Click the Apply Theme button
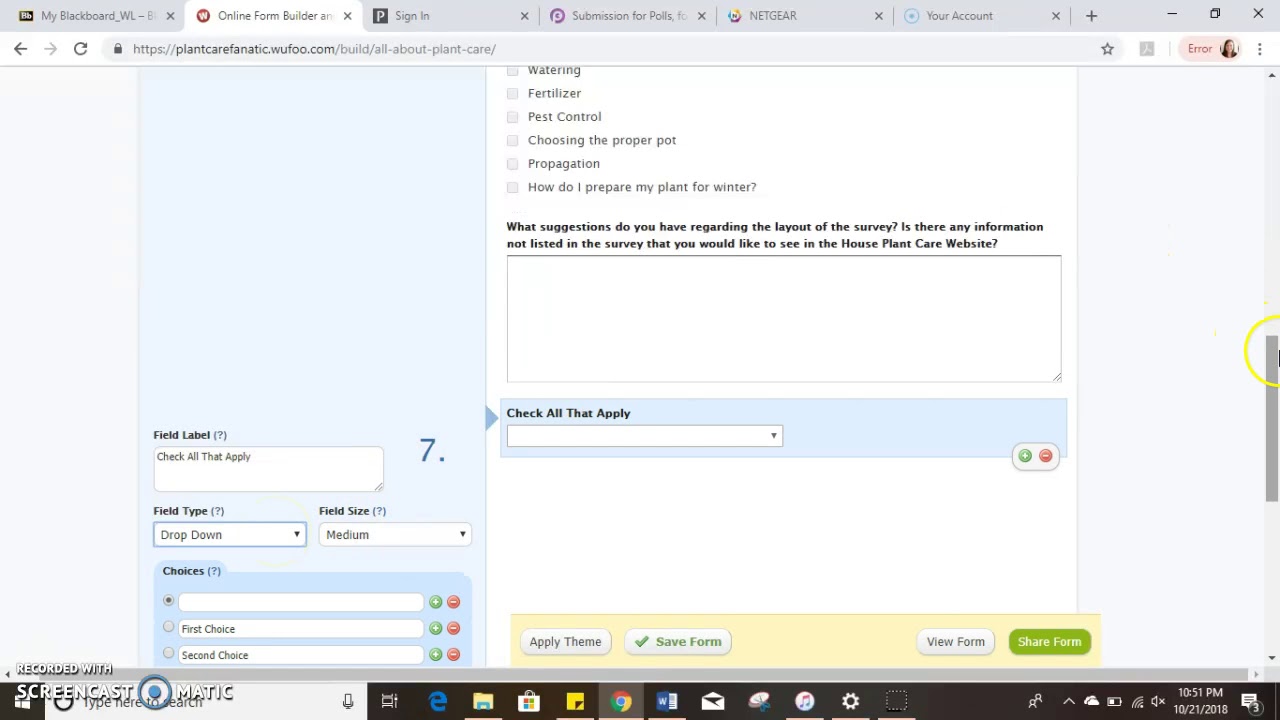 pos(565,642)
